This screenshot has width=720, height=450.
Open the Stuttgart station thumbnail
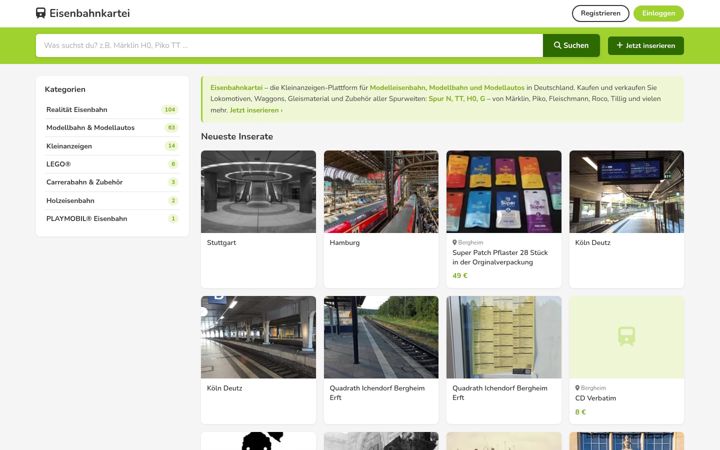pos(259,191)
